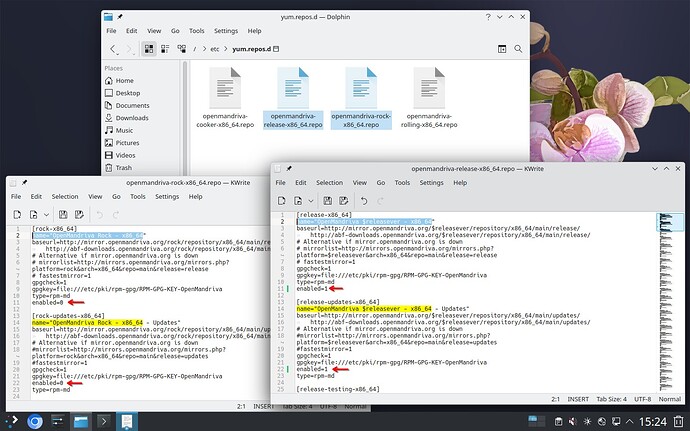Pin the release.repo KWrite window

289,169
